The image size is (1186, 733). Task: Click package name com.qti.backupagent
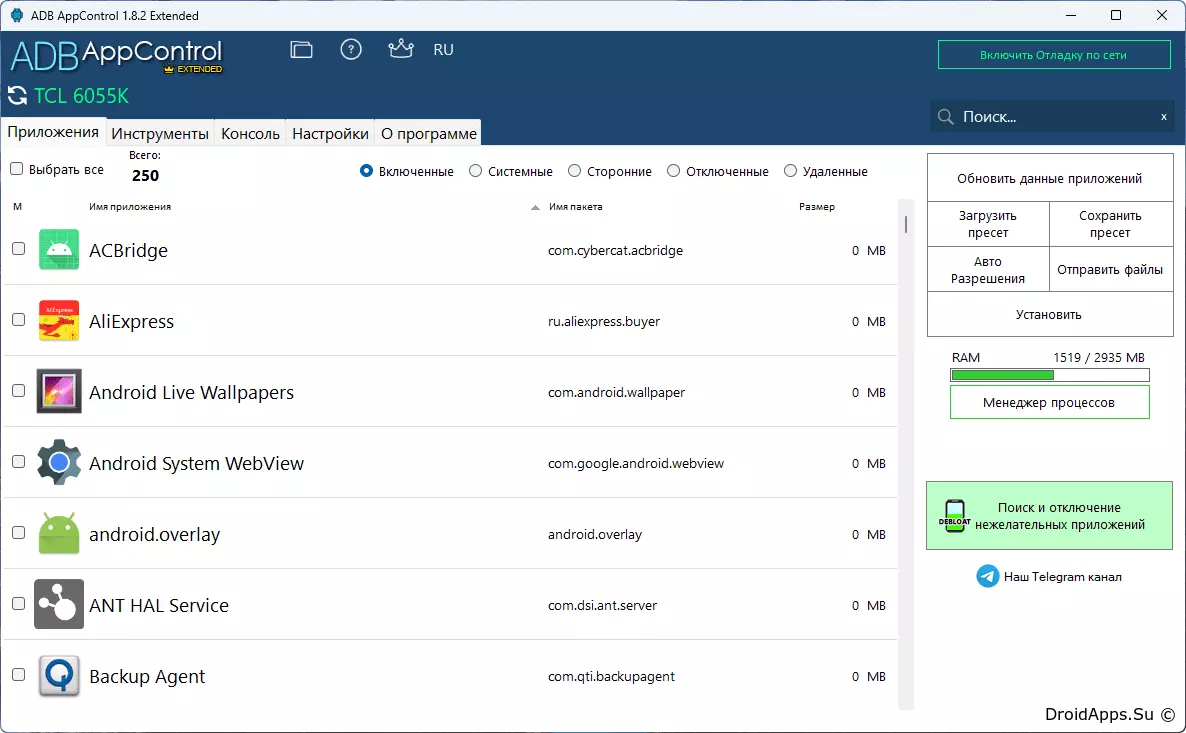[611, 676]
